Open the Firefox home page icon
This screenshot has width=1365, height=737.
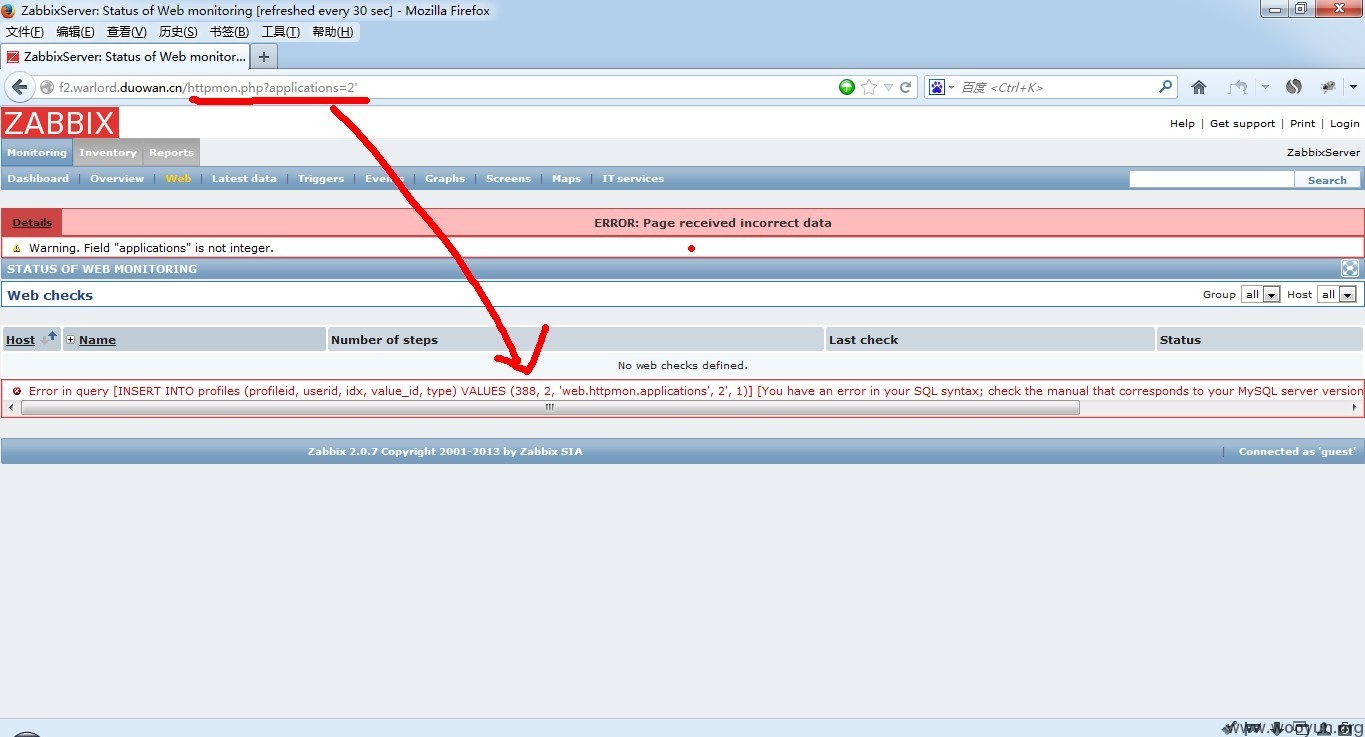click(x=1199, y=87)
